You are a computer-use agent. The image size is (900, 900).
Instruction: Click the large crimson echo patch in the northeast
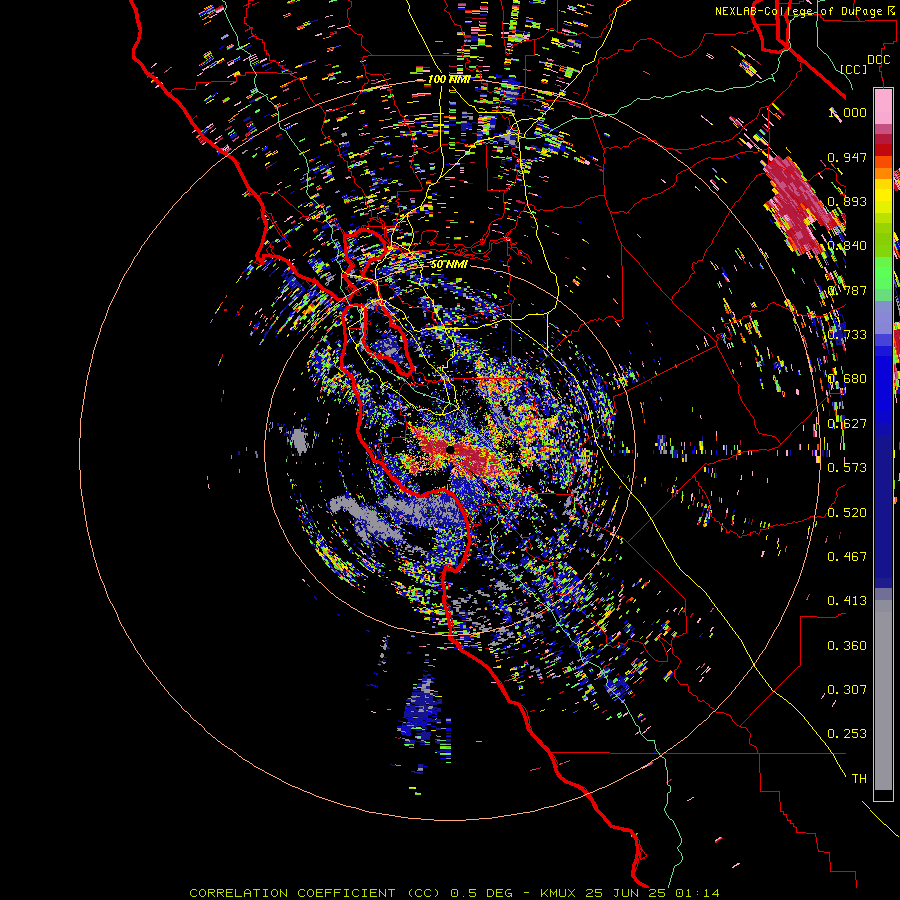coord(799,204)
